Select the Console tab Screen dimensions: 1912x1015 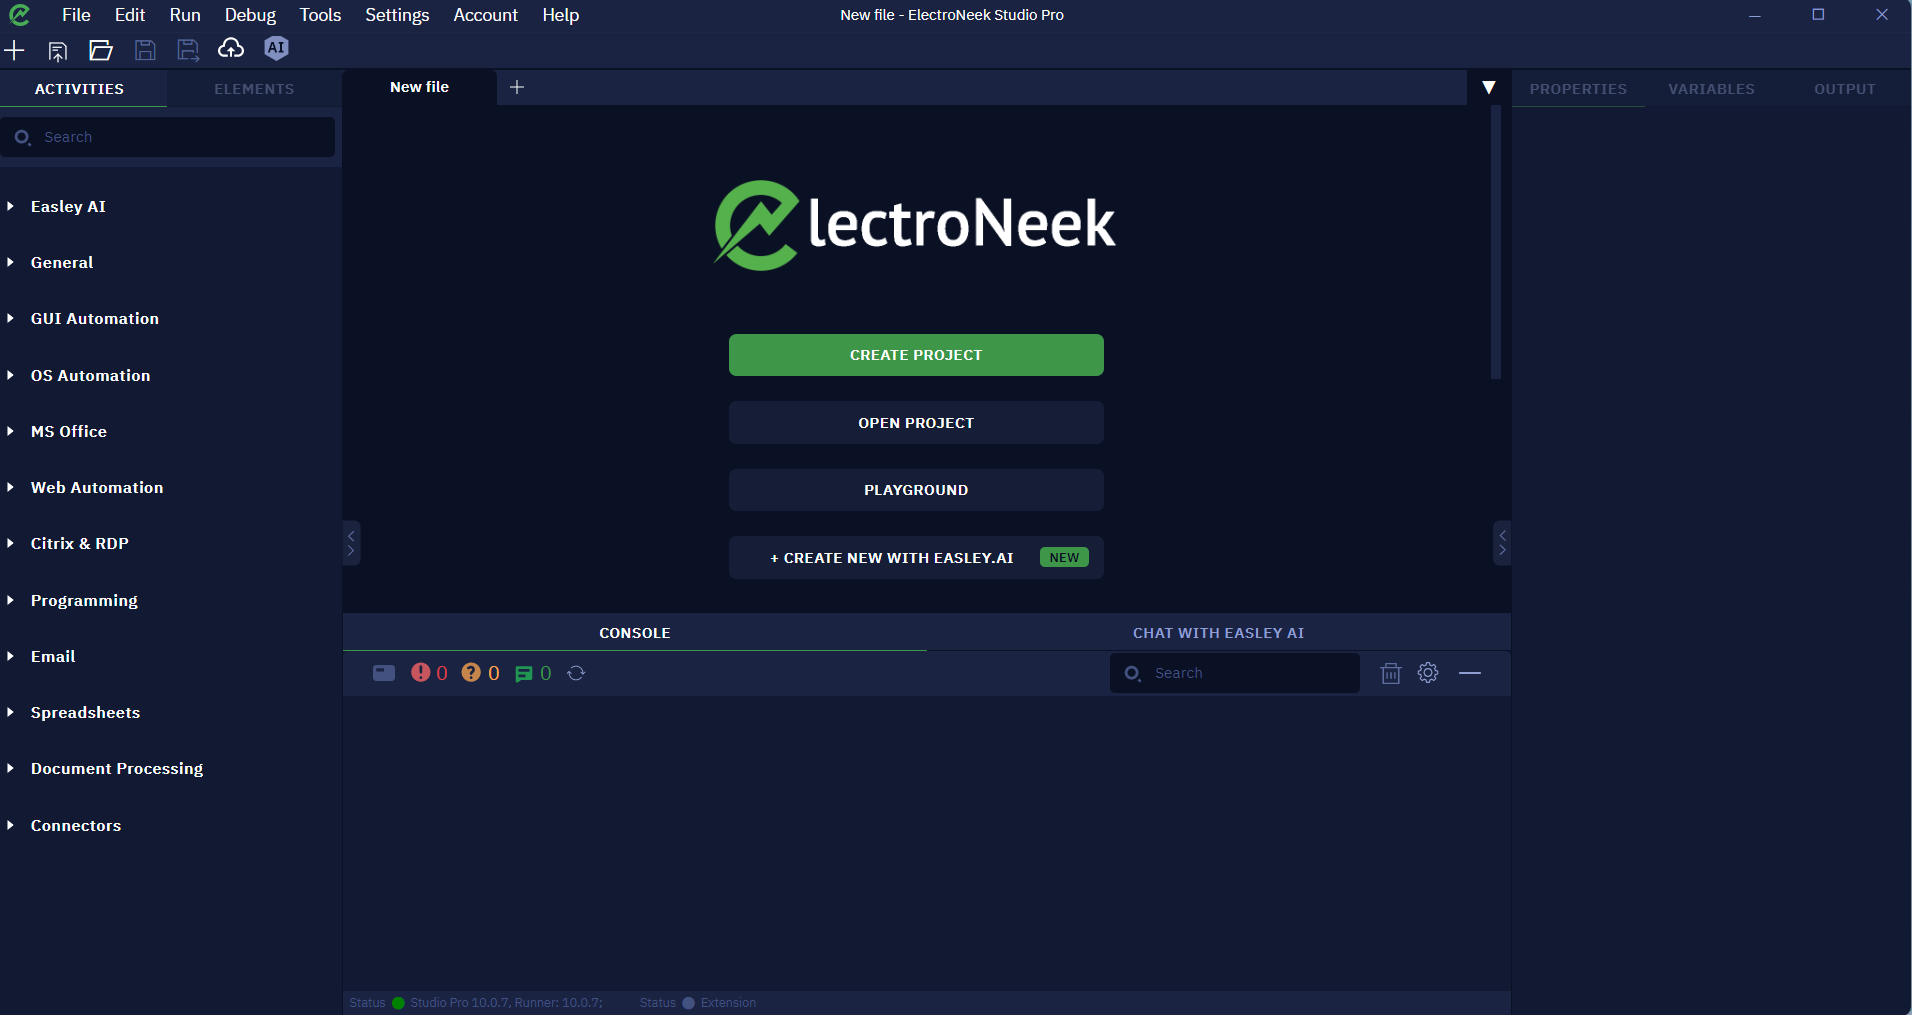click(x=635, y=633)
